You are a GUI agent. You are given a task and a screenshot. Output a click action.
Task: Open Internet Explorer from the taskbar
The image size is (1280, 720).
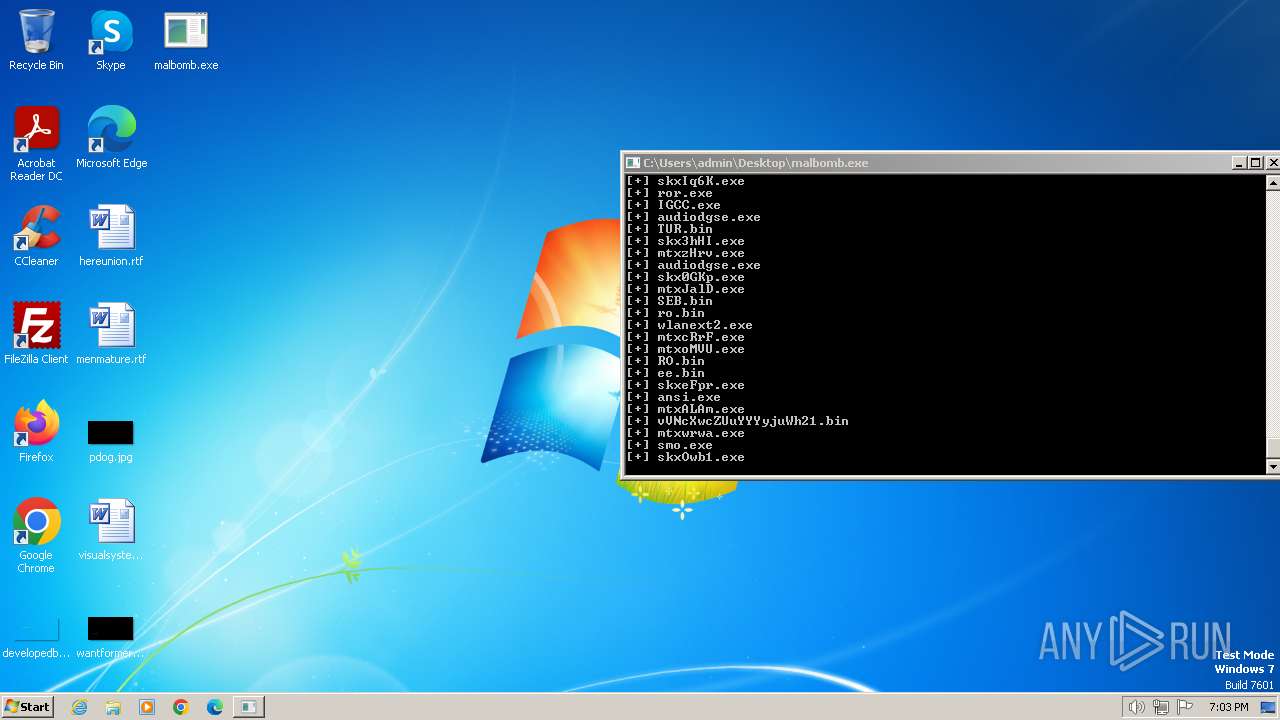[x=79, y=707]
